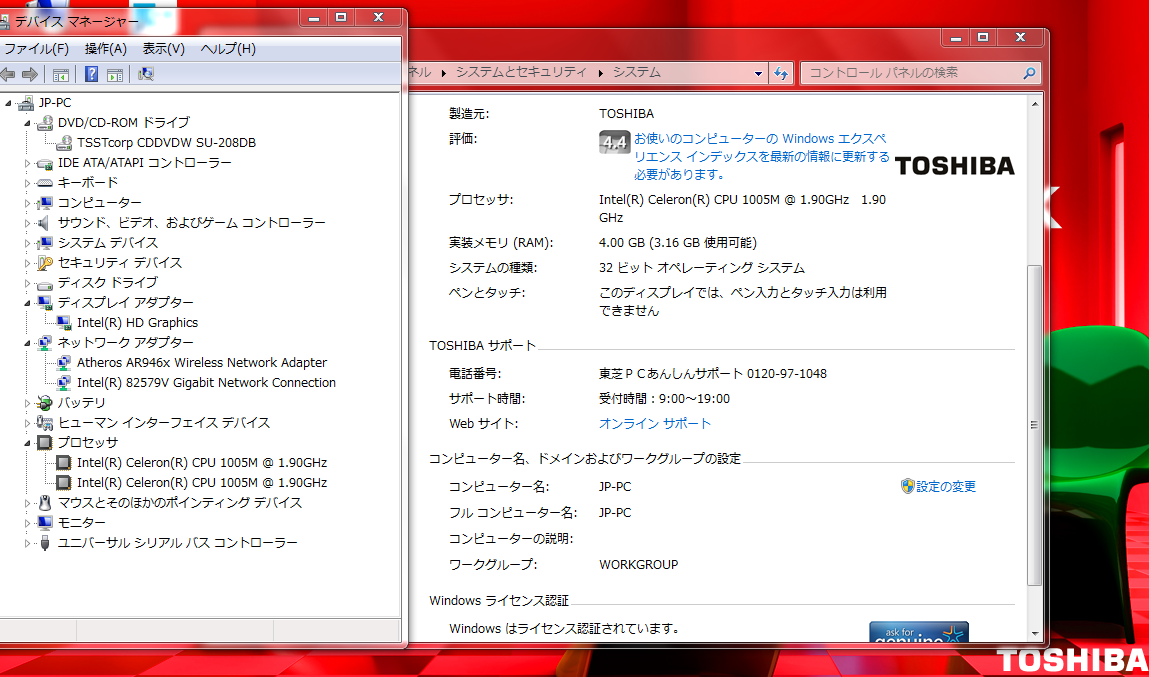
Task: Click the DVD/CD-ROM drive category icon
Action: pos(45,122)
